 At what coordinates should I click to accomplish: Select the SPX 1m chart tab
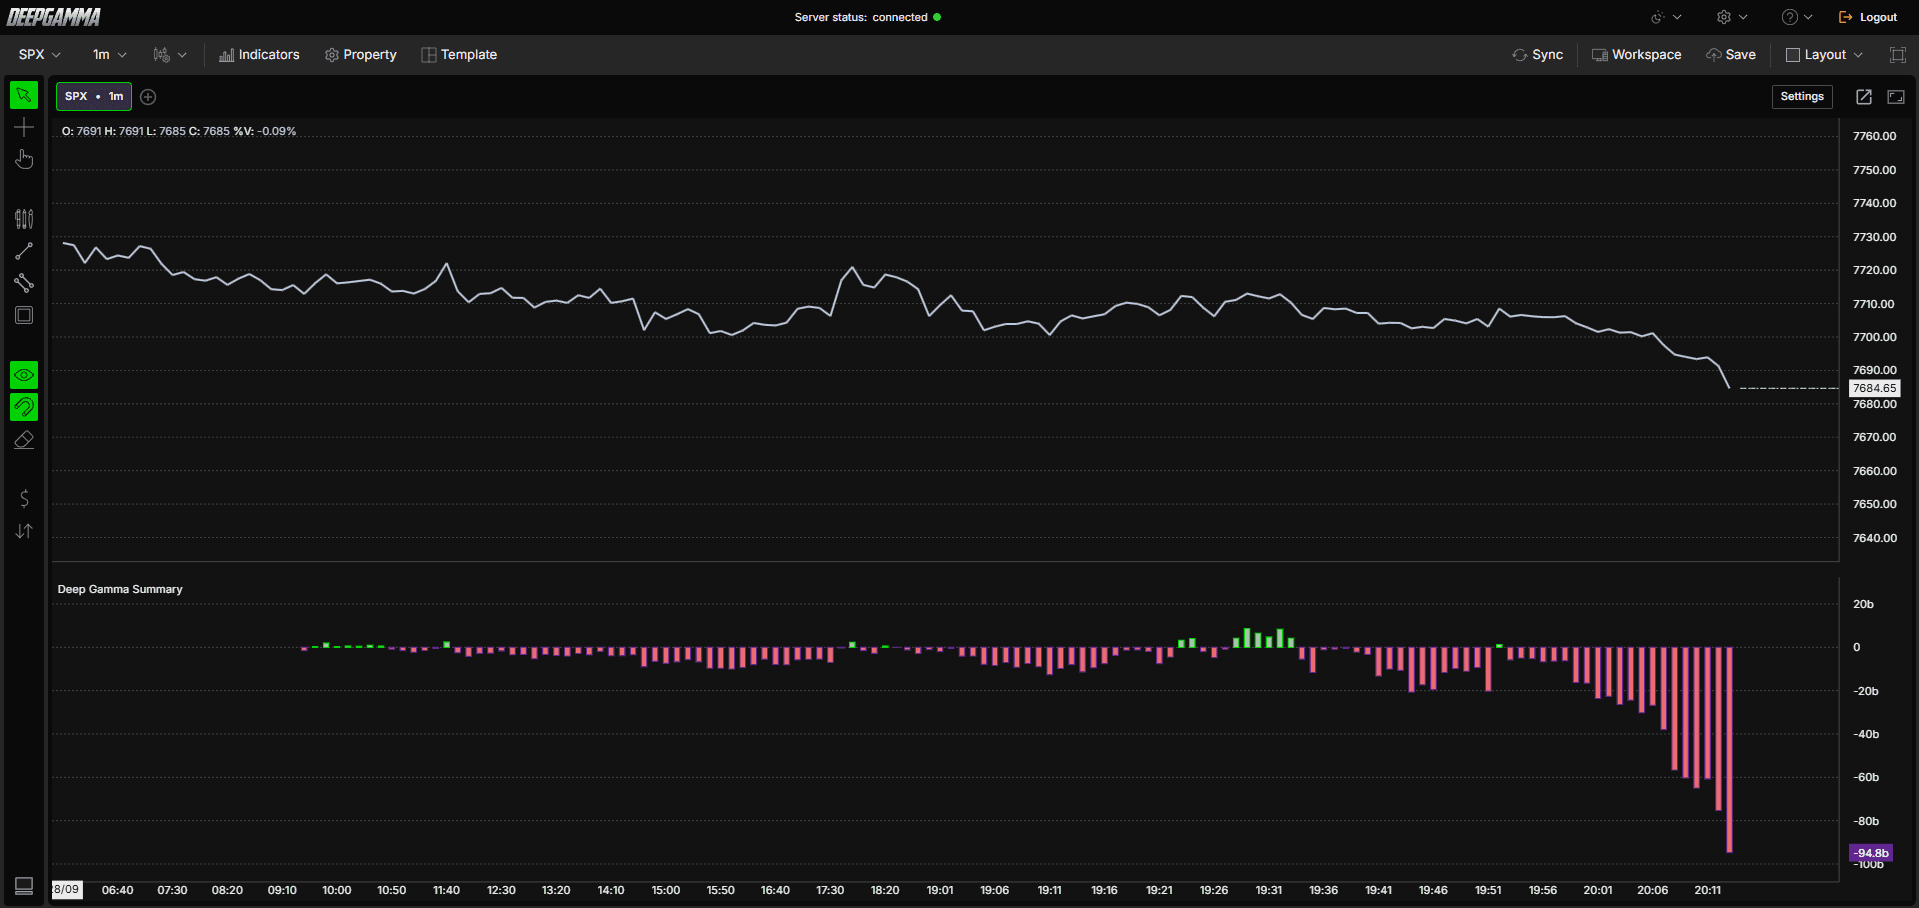94,96
